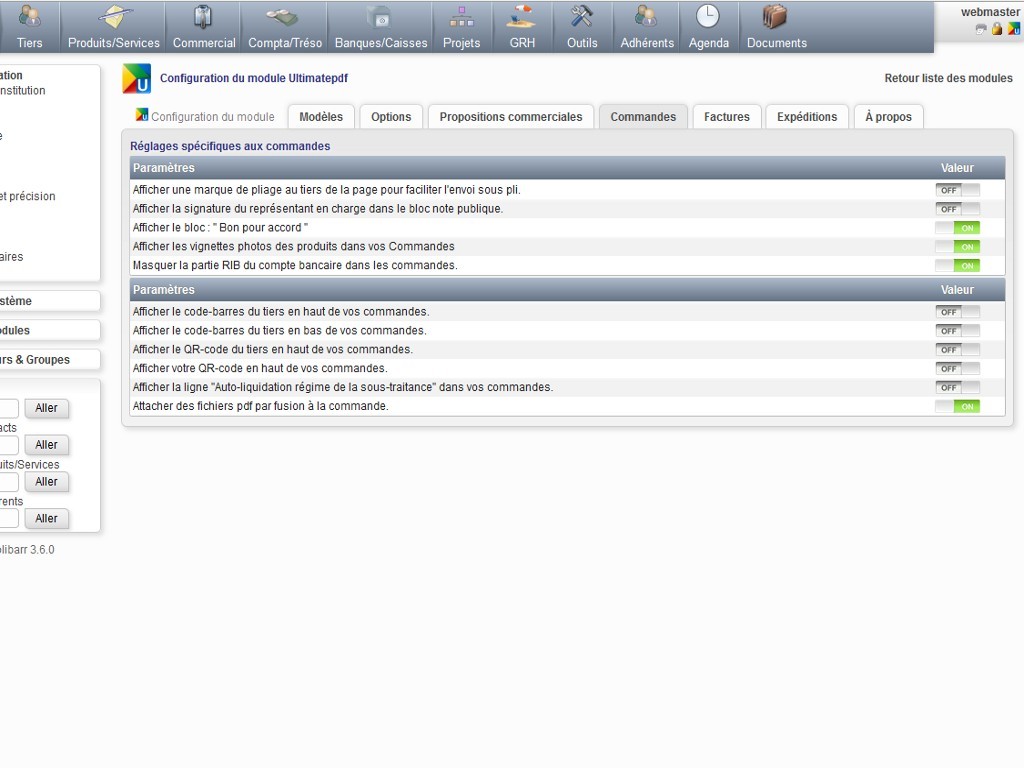Open the Projets menu icon

click(461, 17)
